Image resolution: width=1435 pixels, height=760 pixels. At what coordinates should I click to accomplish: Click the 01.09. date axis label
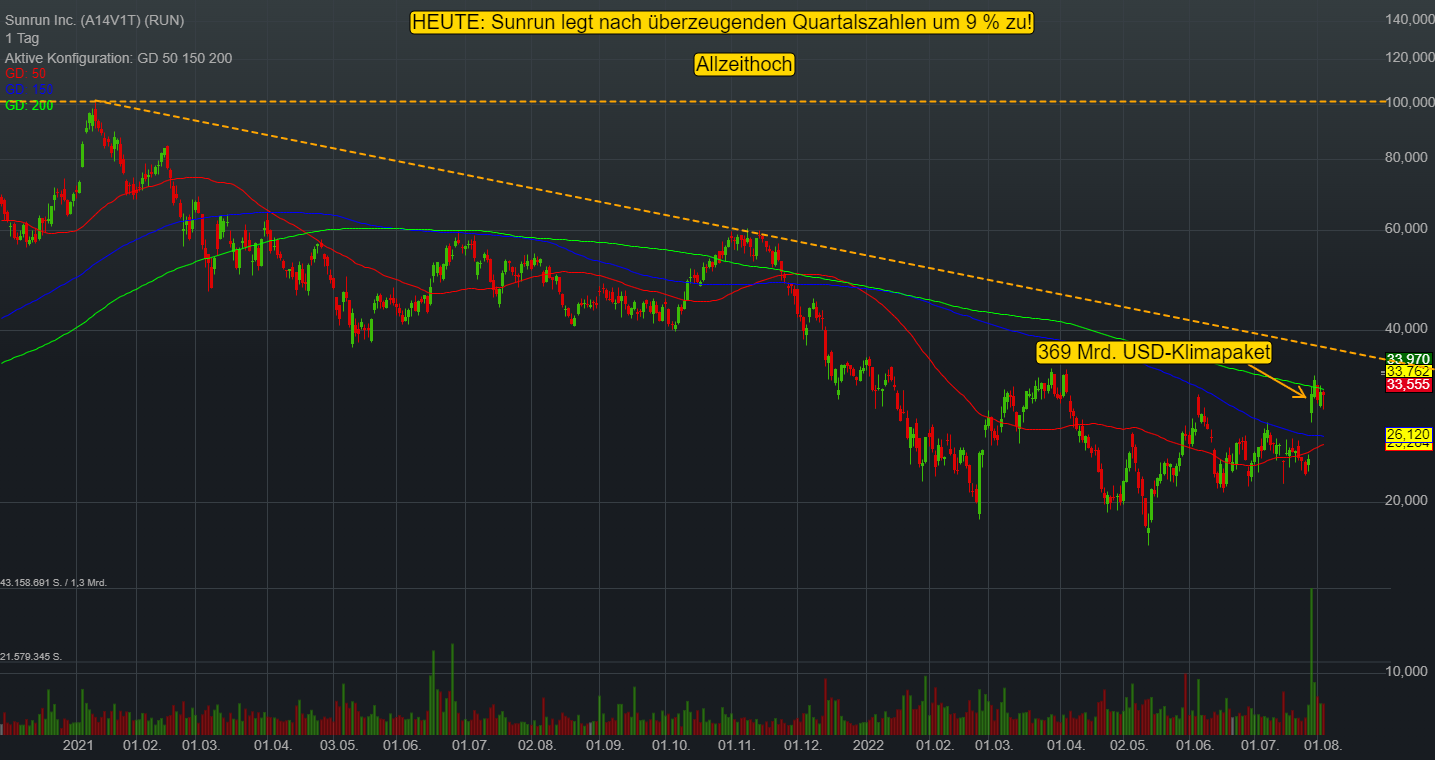click(x=604, y=745)
